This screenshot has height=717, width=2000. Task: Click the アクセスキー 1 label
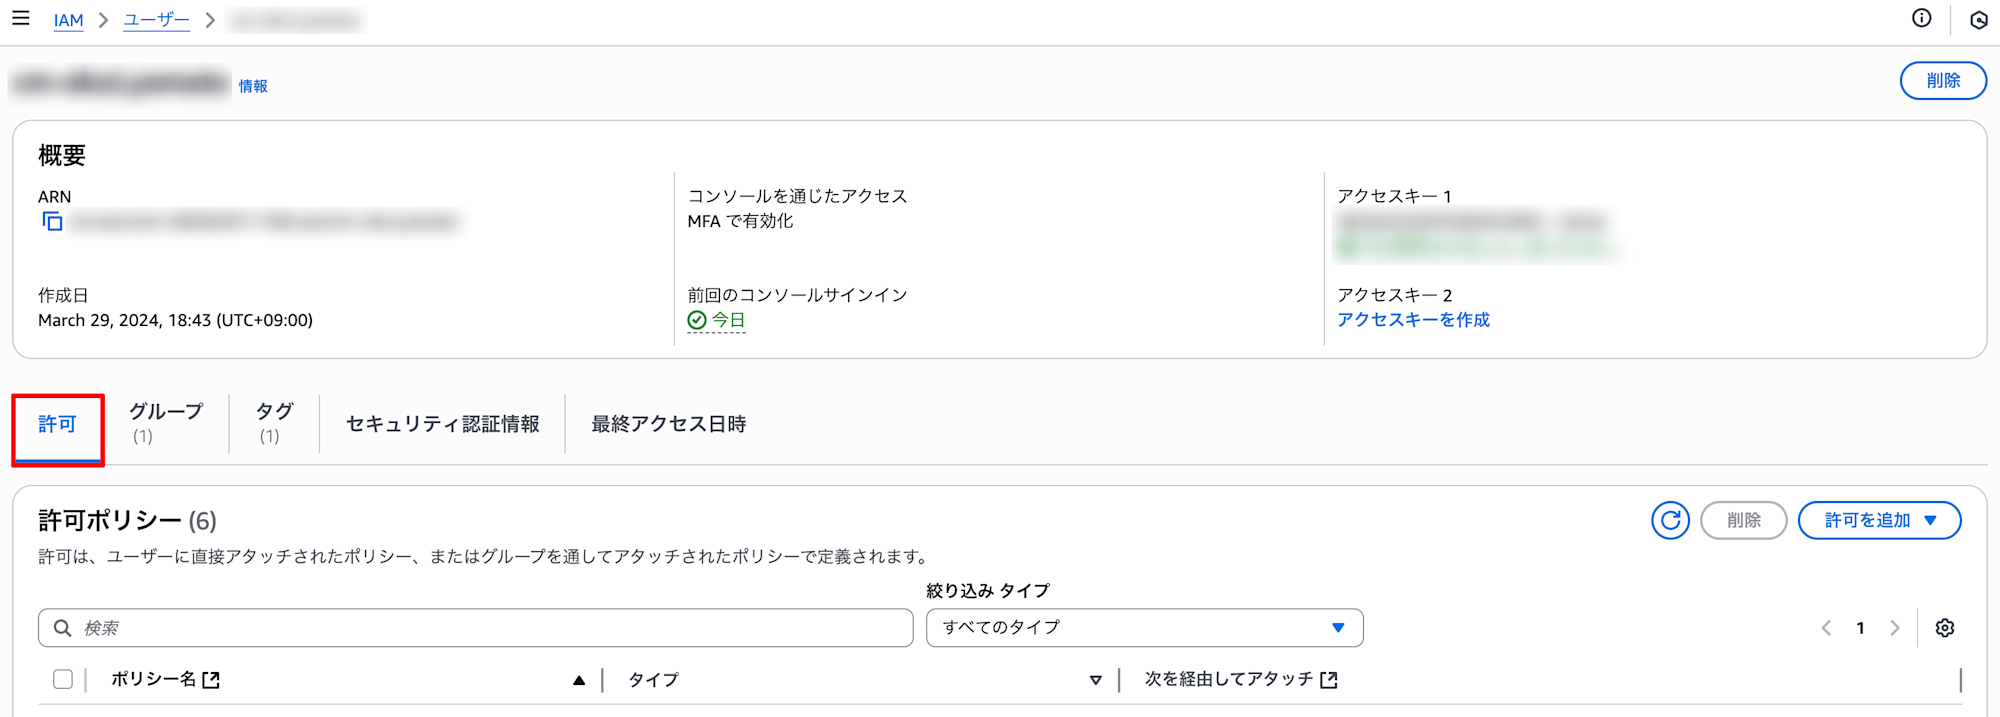[1394, 196]
